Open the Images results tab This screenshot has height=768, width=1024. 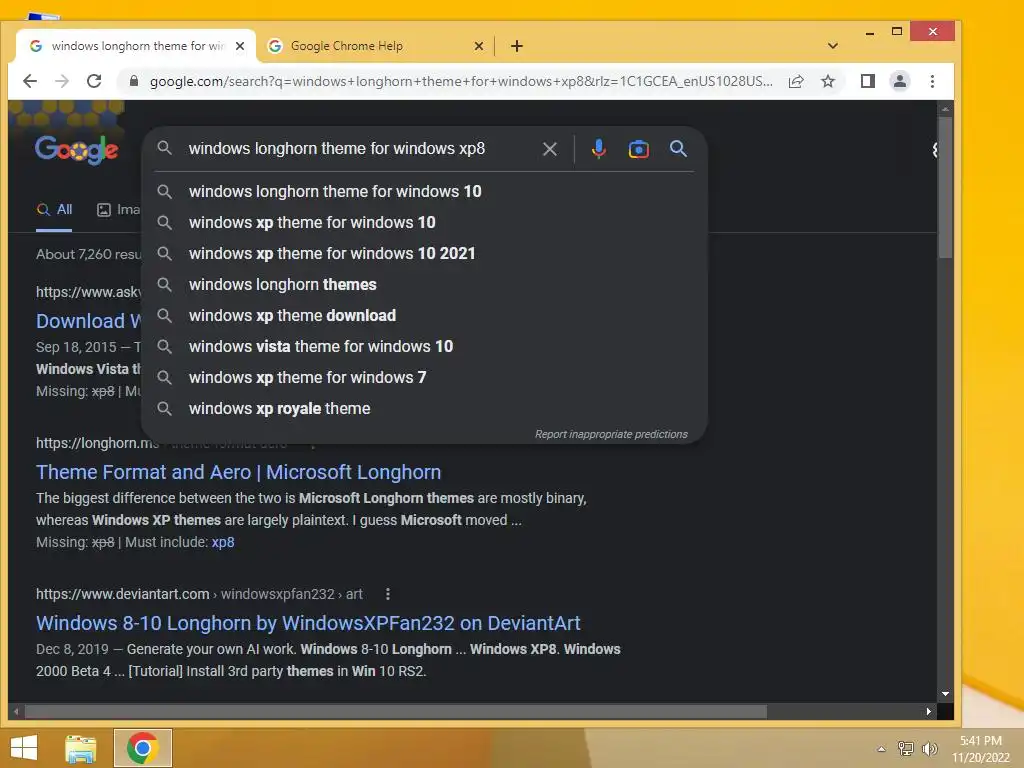[x=118, y=210]
